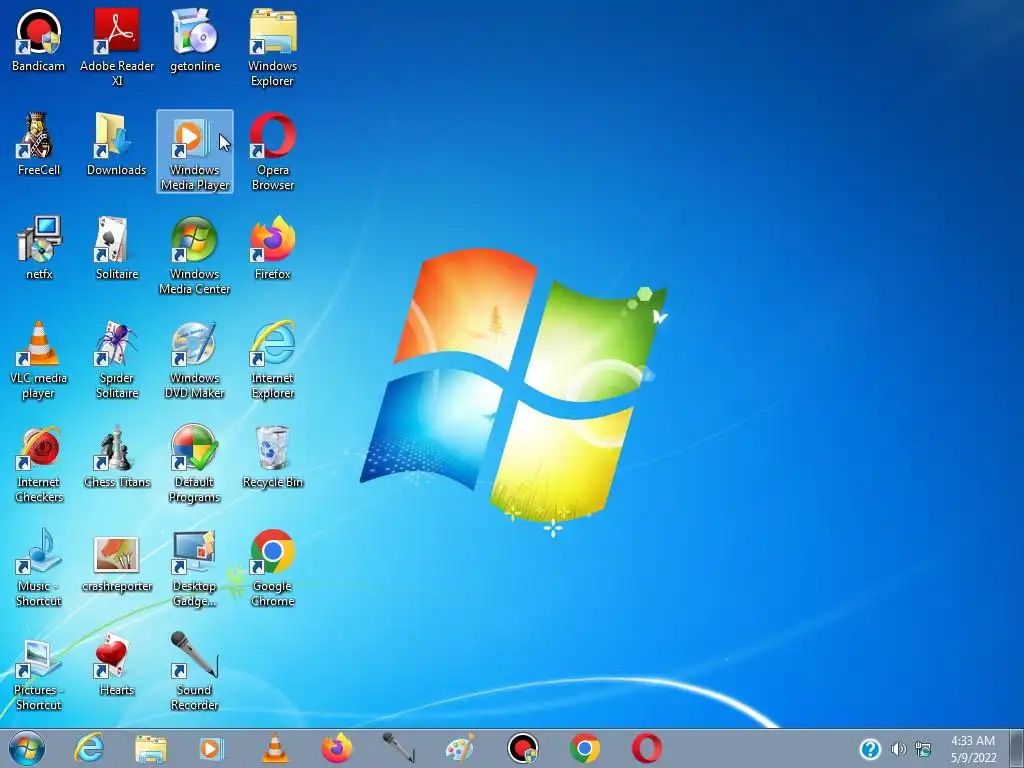The image size is (1024, 768).
Task: Open the network tray icon
Action: tap(923, 749)
